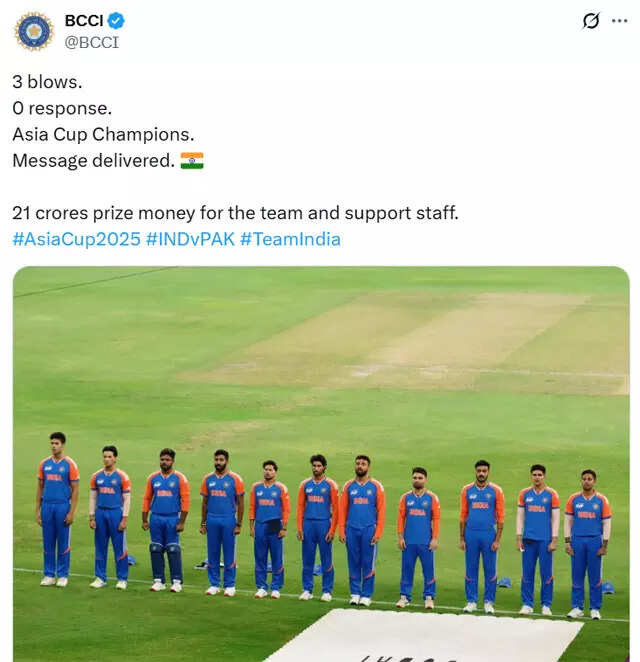
Task: Open the BCCI profile avatar
Action: click(x=33, y=31)
